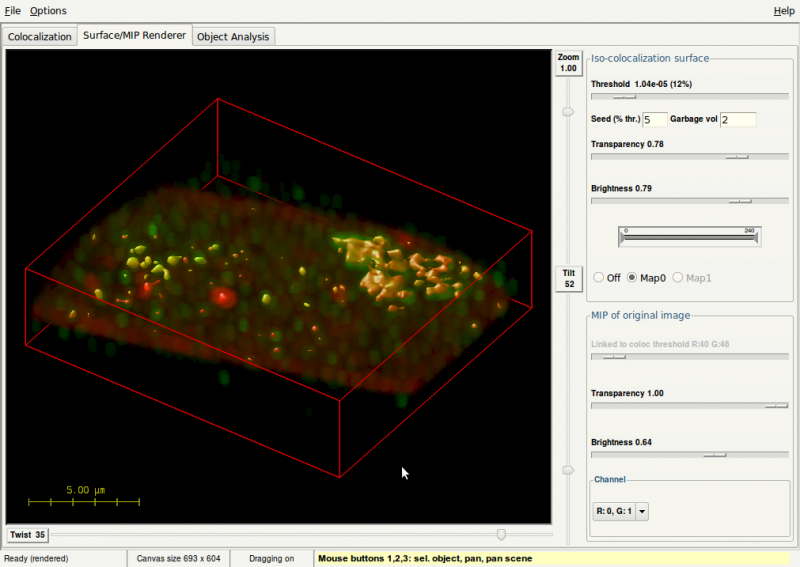Click the Tilt 52 button
This screenshot has width=800, height=567.
(x=568, y=278)
